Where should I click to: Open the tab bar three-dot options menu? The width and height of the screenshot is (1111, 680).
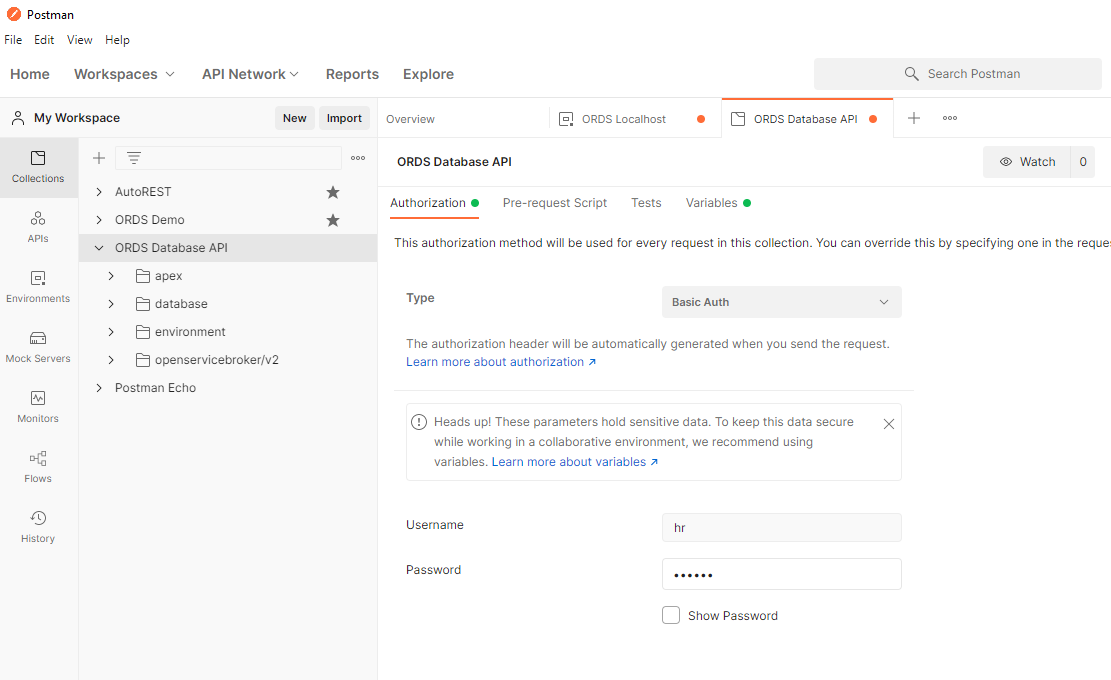950,118
